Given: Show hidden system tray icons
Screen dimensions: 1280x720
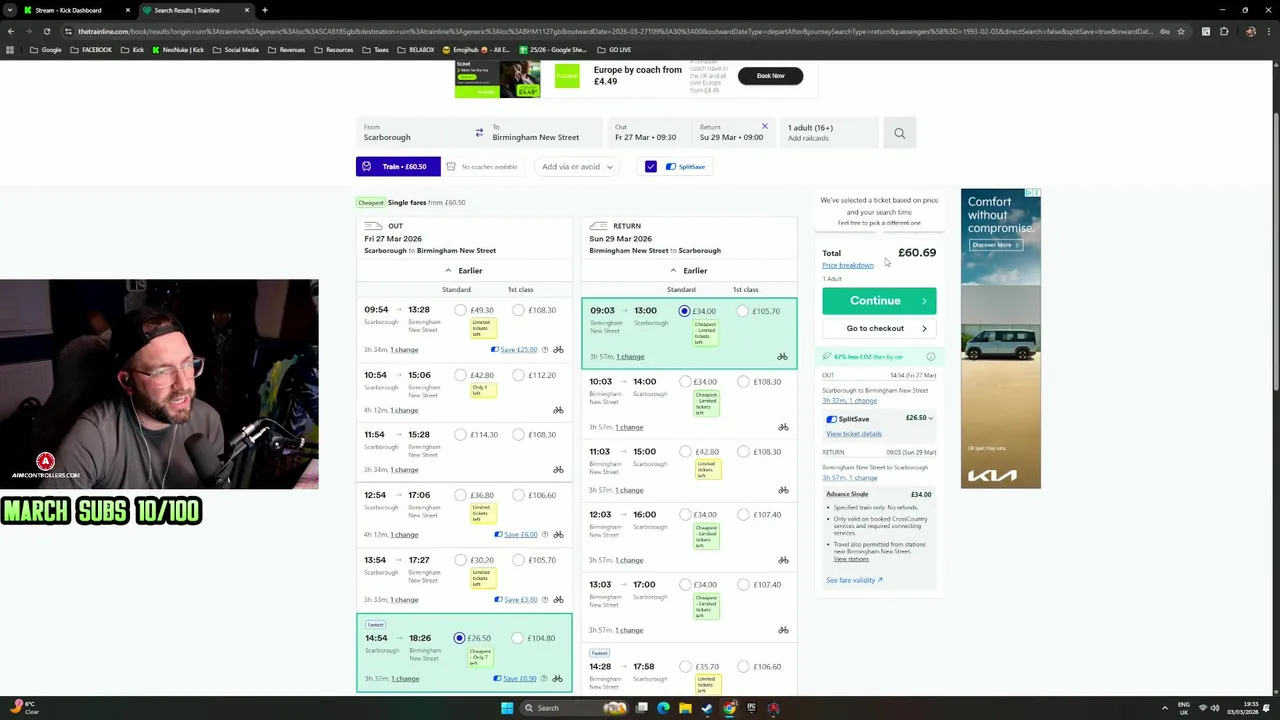Looking at the screenshot, I should point(1166,708).
